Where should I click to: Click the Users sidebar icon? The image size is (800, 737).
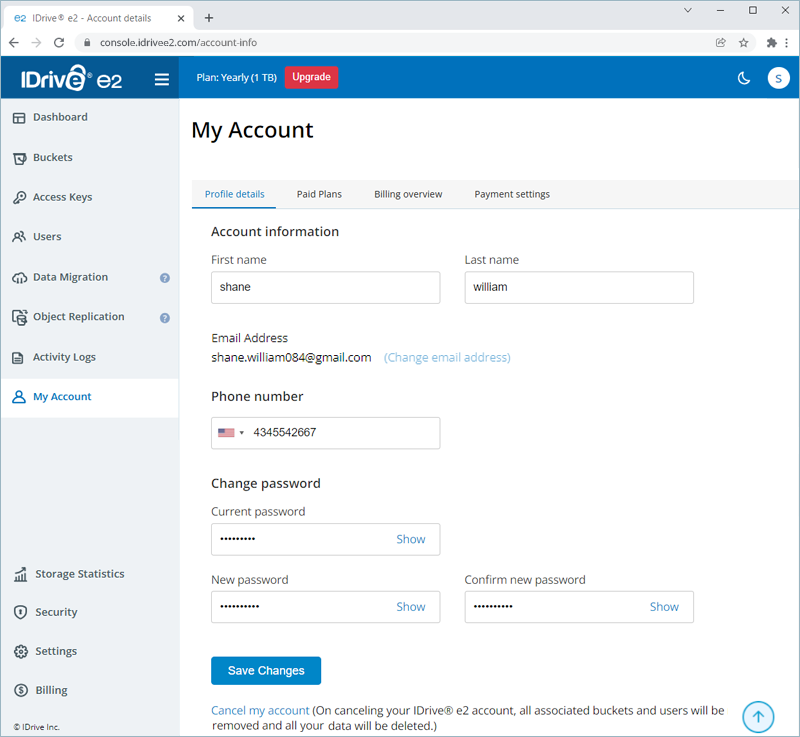19,237
